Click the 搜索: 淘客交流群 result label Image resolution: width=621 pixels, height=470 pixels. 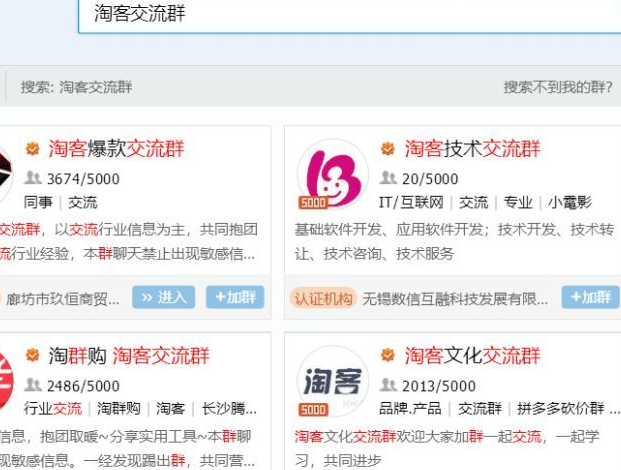tap(76, 87)
